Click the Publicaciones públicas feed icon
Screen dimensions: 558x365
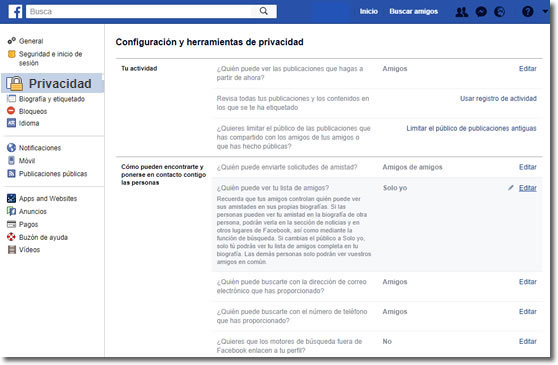click(11, 174)
